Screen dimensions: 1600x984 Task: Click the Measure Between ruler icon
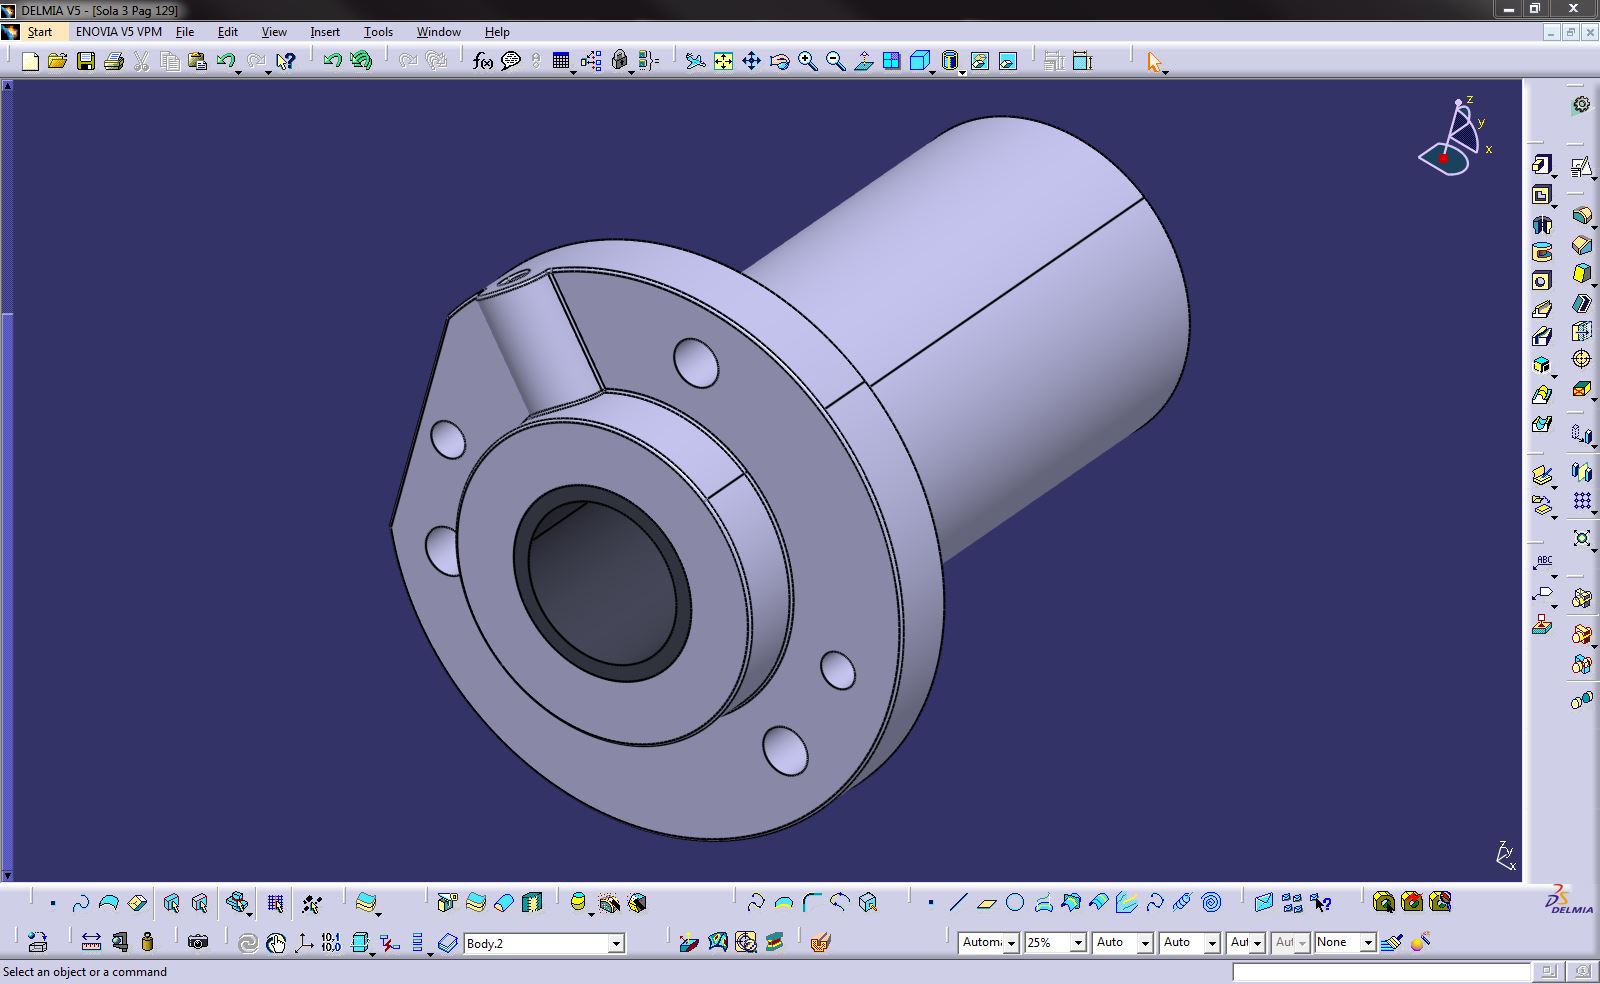tap(91, 941)
